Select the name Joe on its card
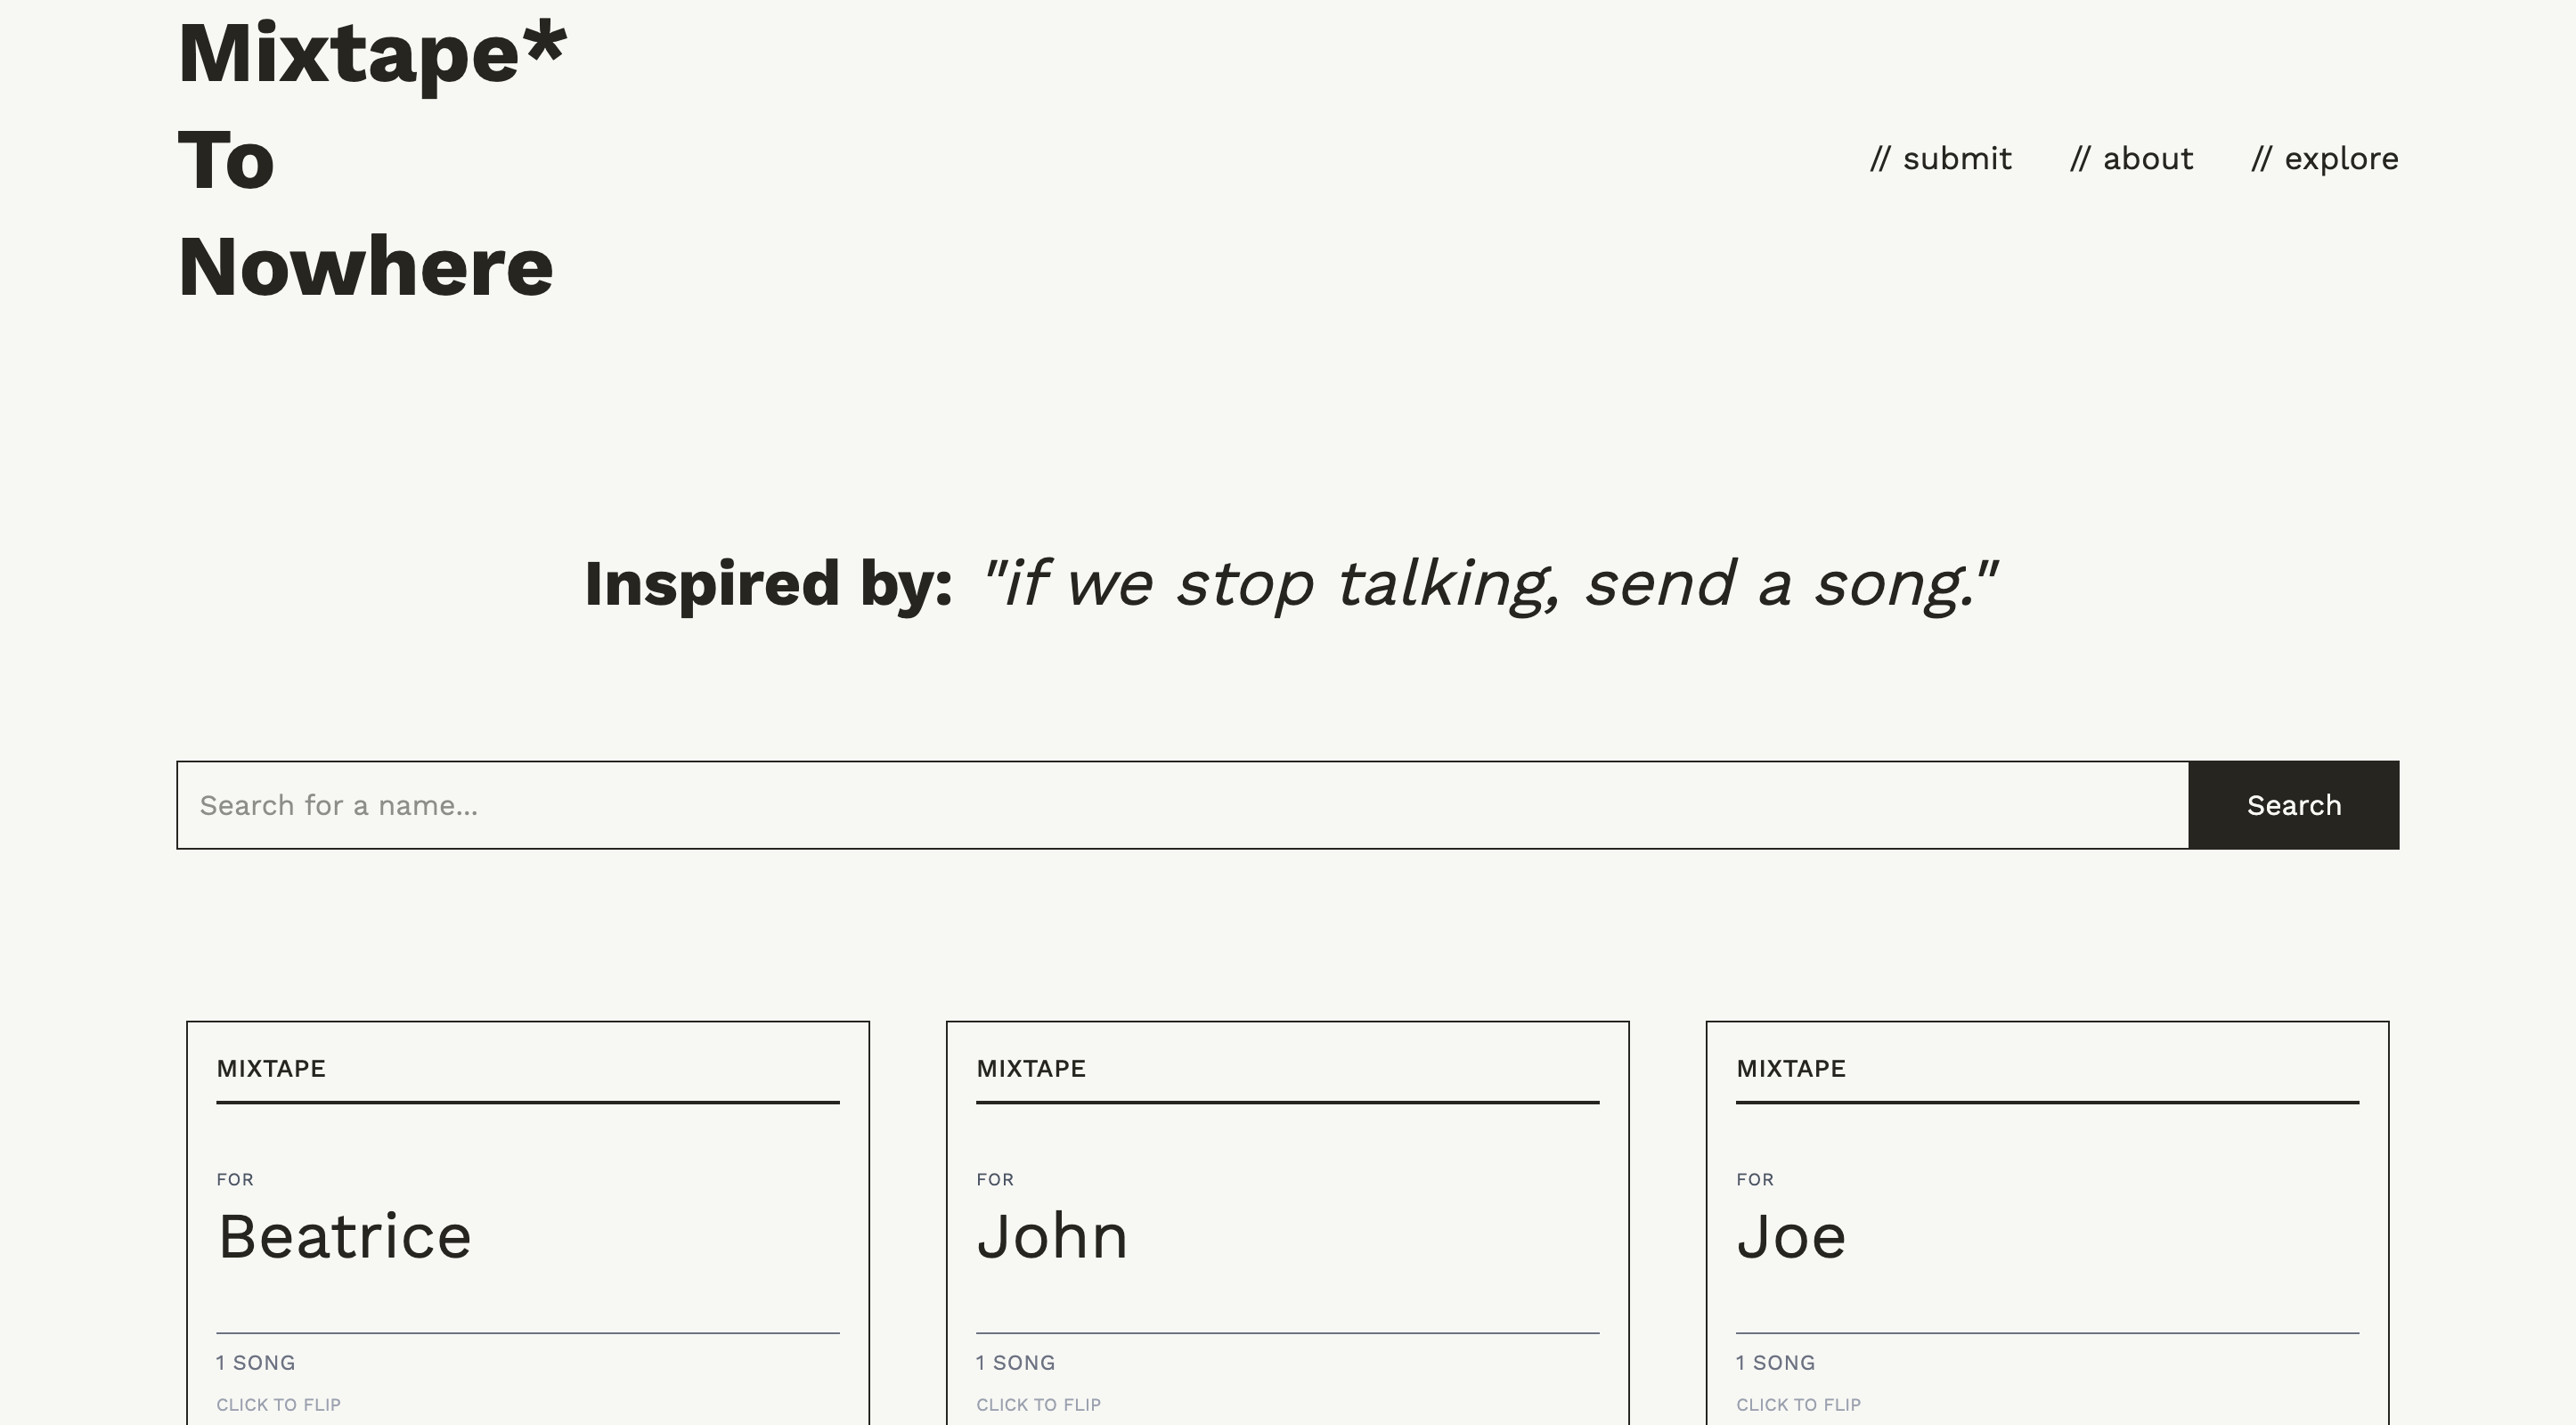 (1792, 1237)
